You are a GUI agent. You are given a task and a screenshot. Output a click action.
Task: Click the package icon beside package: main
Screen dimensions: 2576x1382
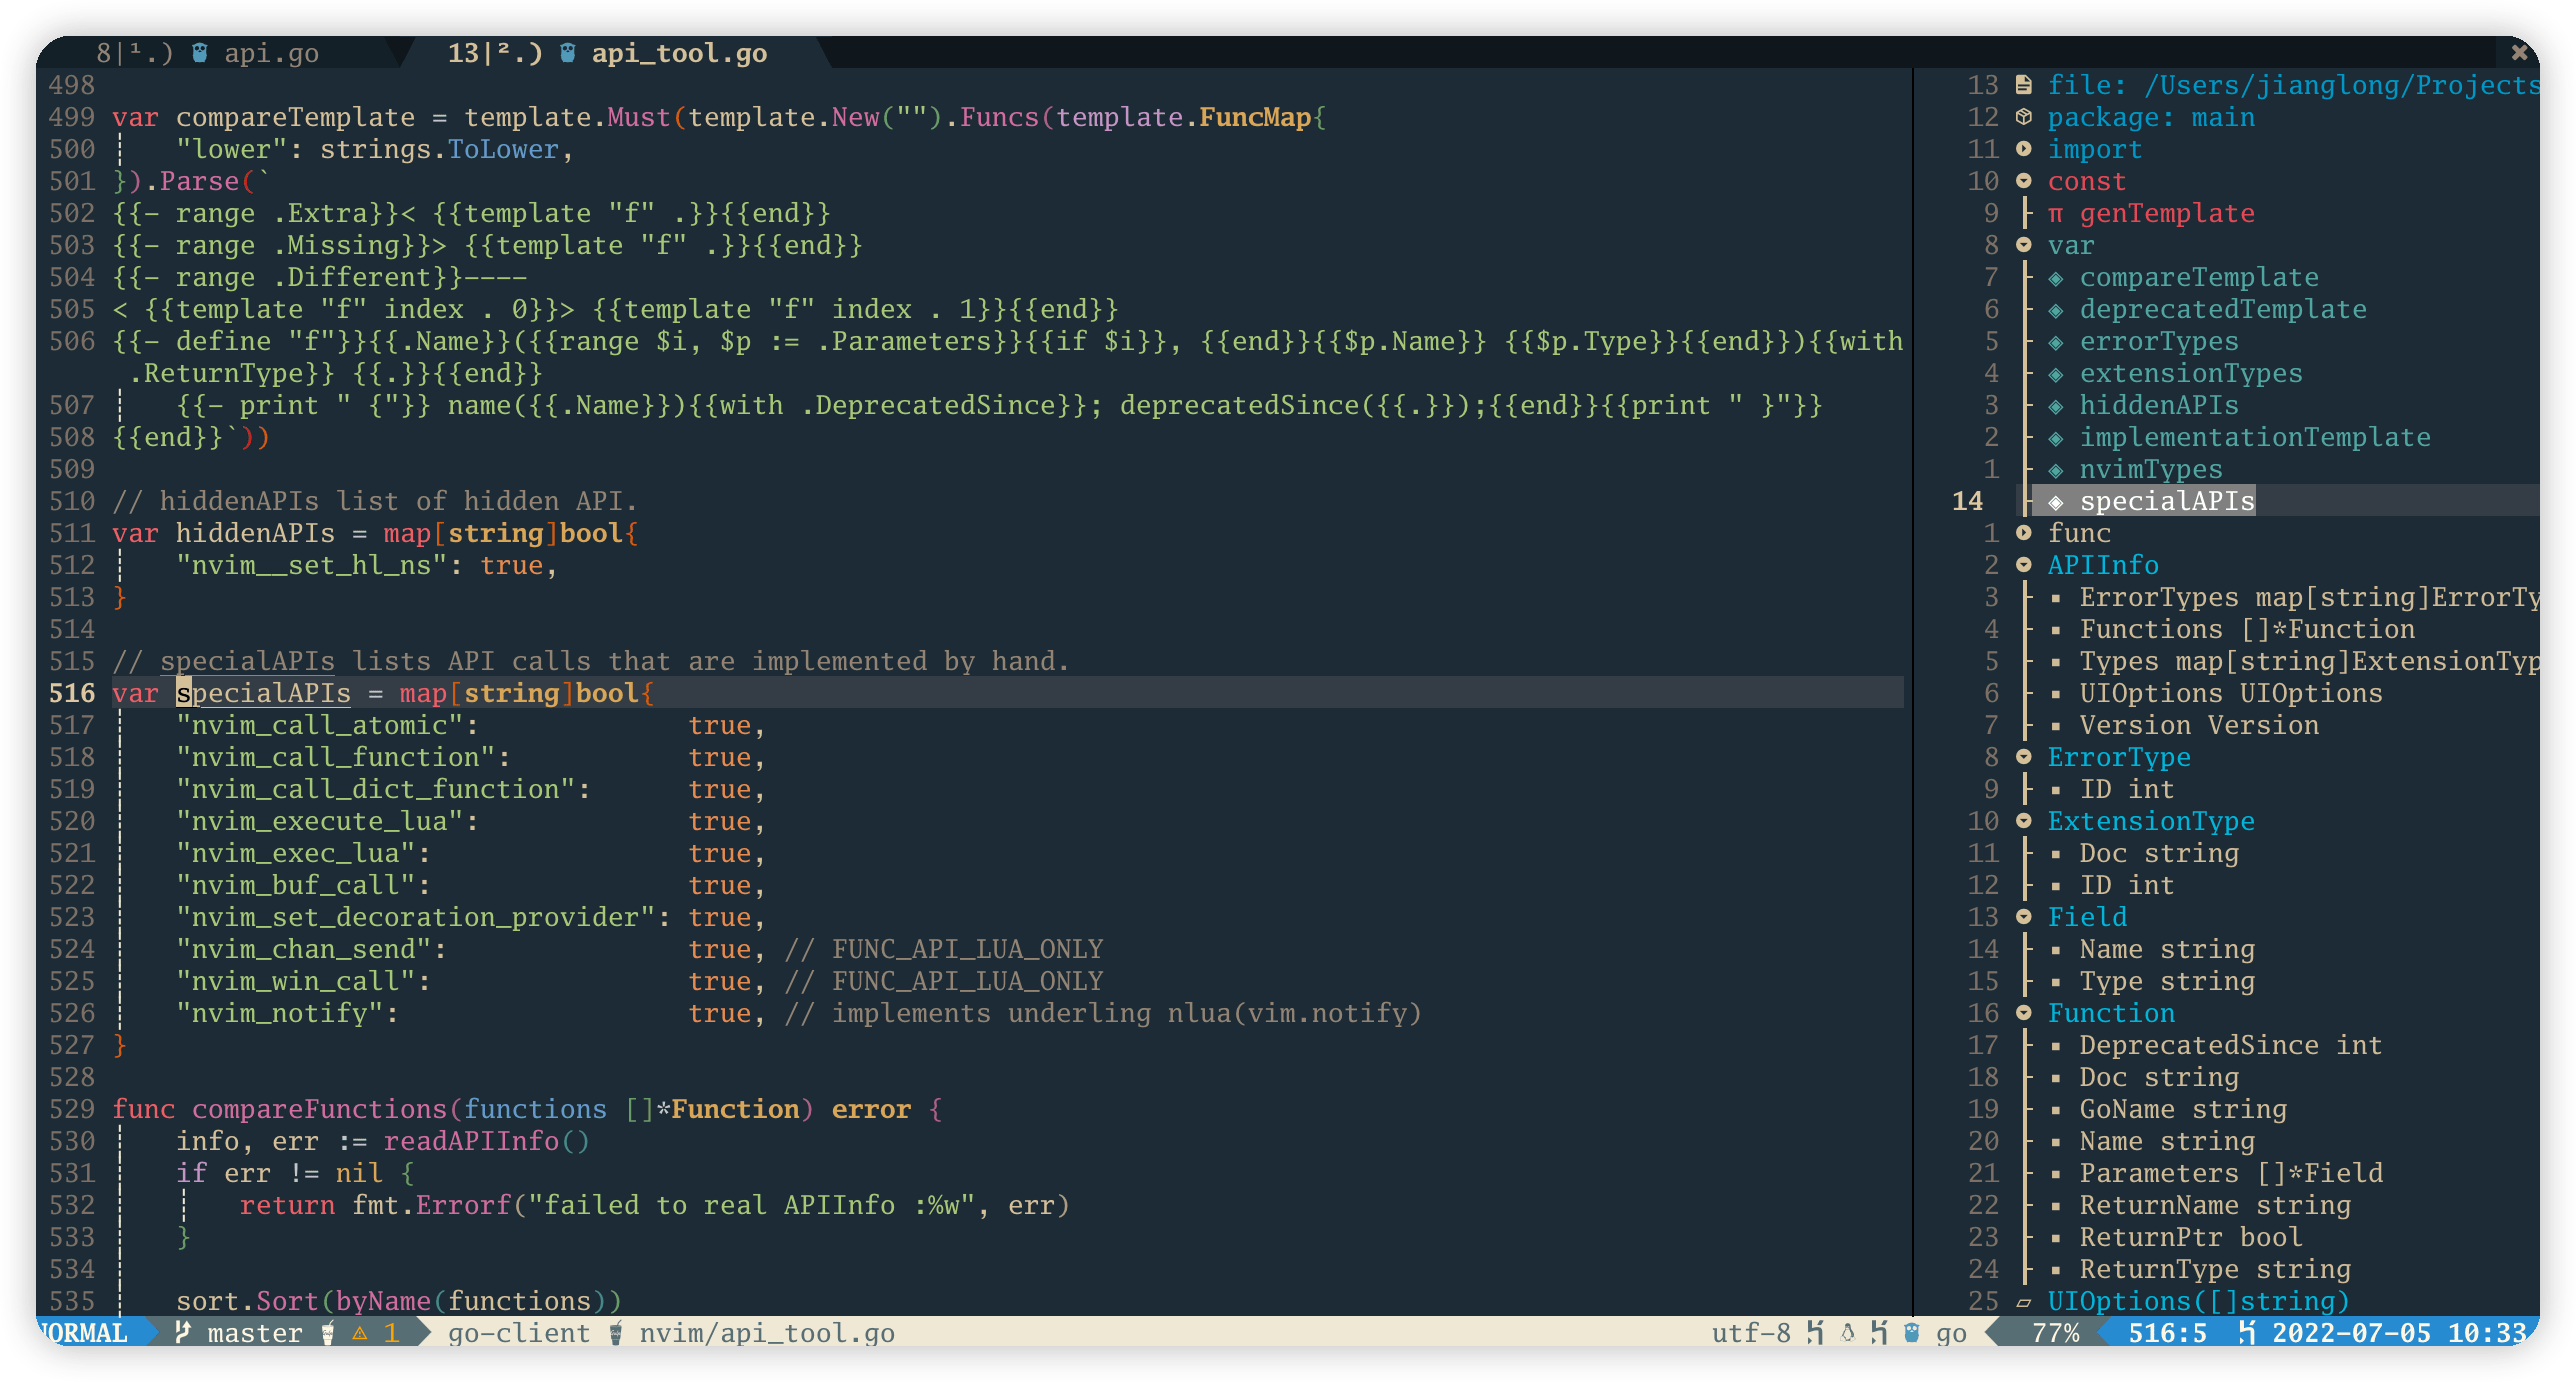(x=2024, y=117)
